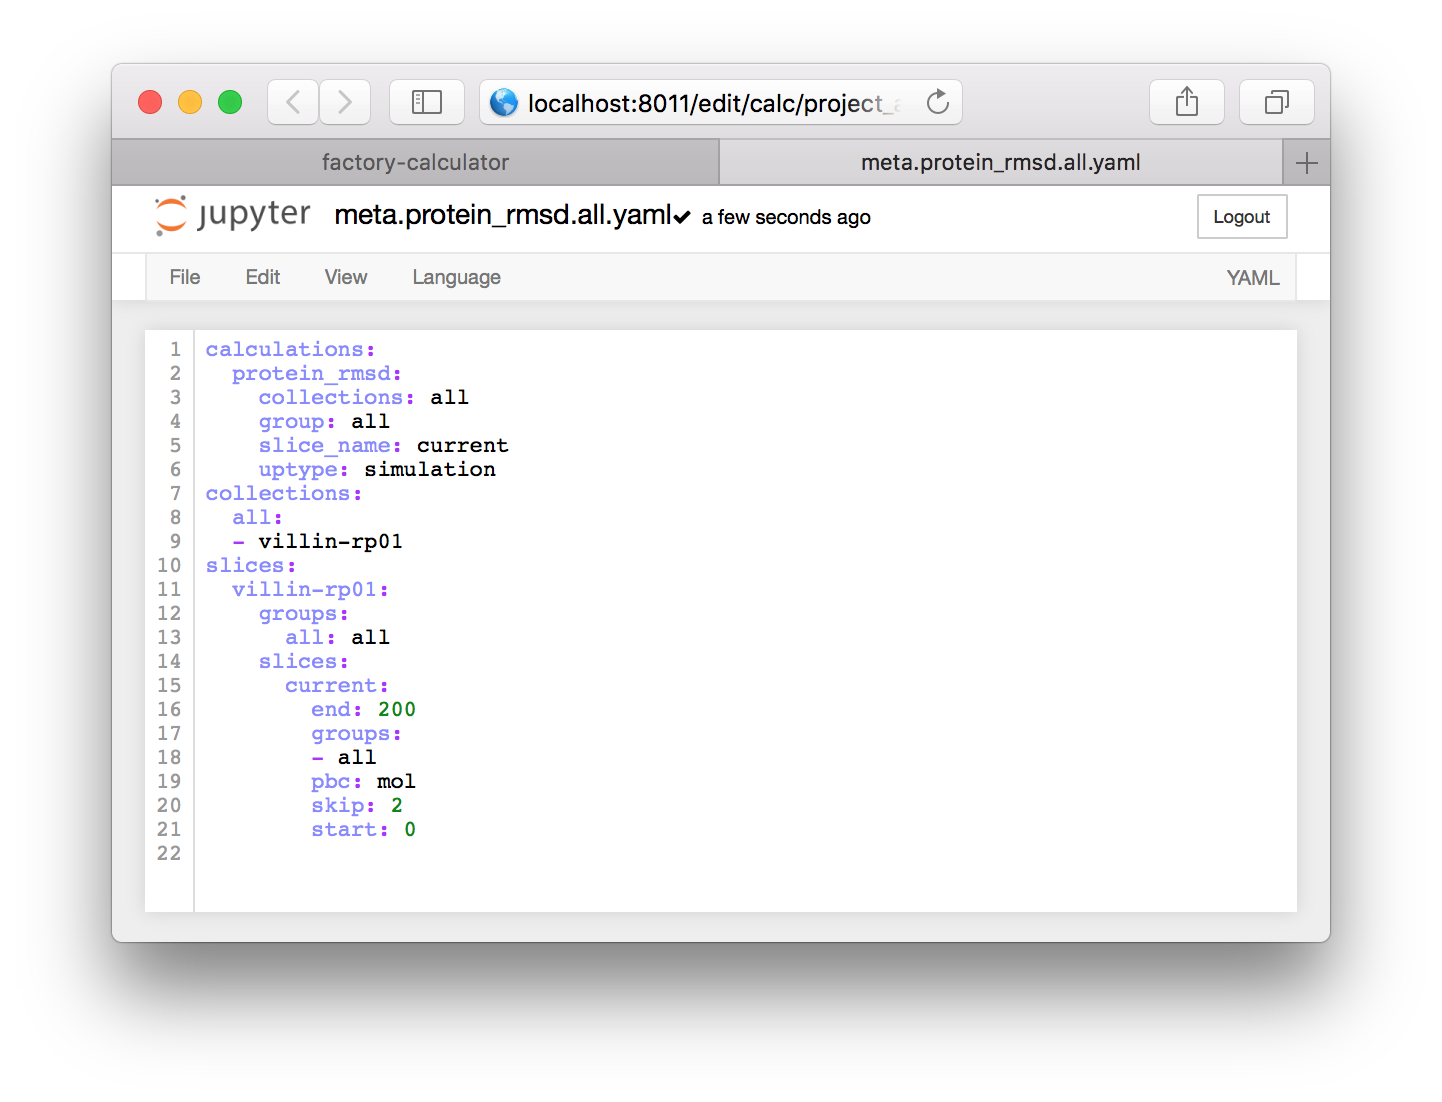Reload the page with the refresh icon
The width and height of the screenshot is (1442, 1102).
[937, 102]
